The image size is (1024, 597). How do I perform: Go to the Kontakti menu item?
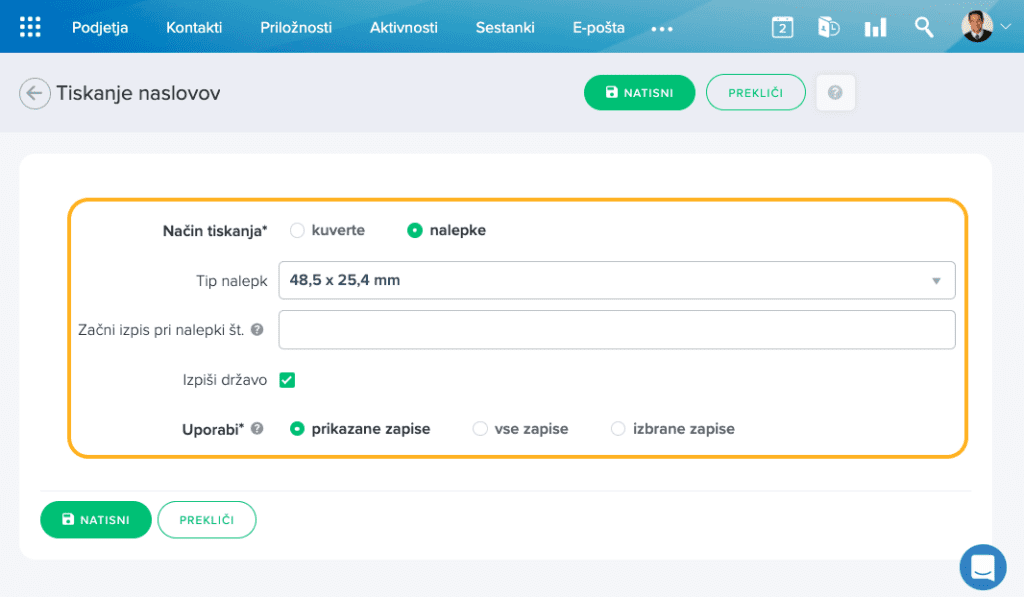tap(194, 28)
